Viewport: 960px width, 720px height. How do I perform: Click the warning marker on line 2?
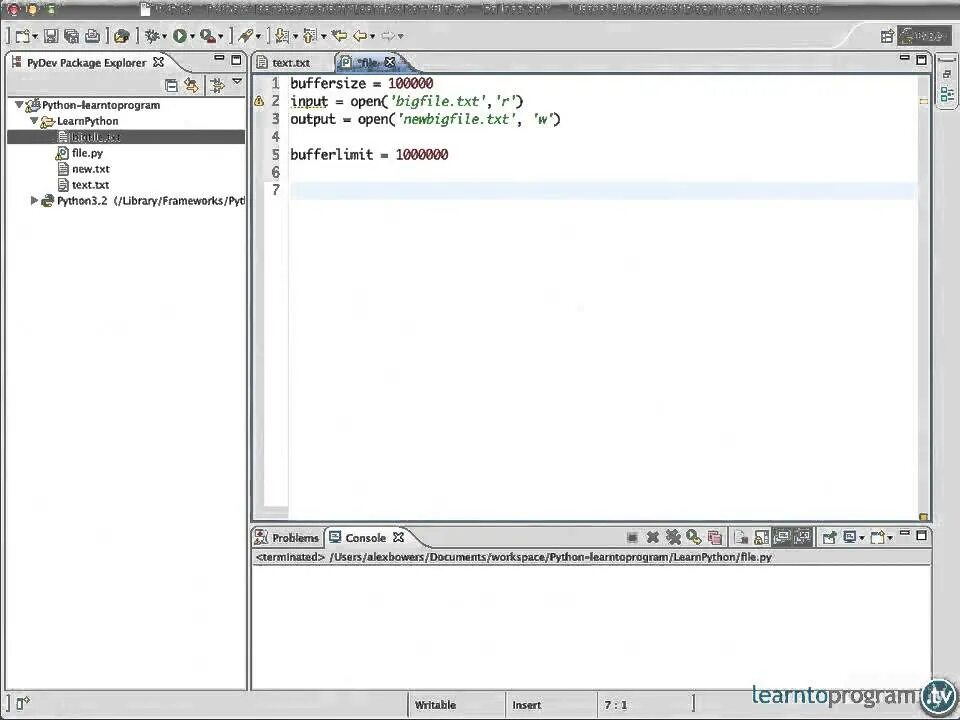tap(259, 101)
